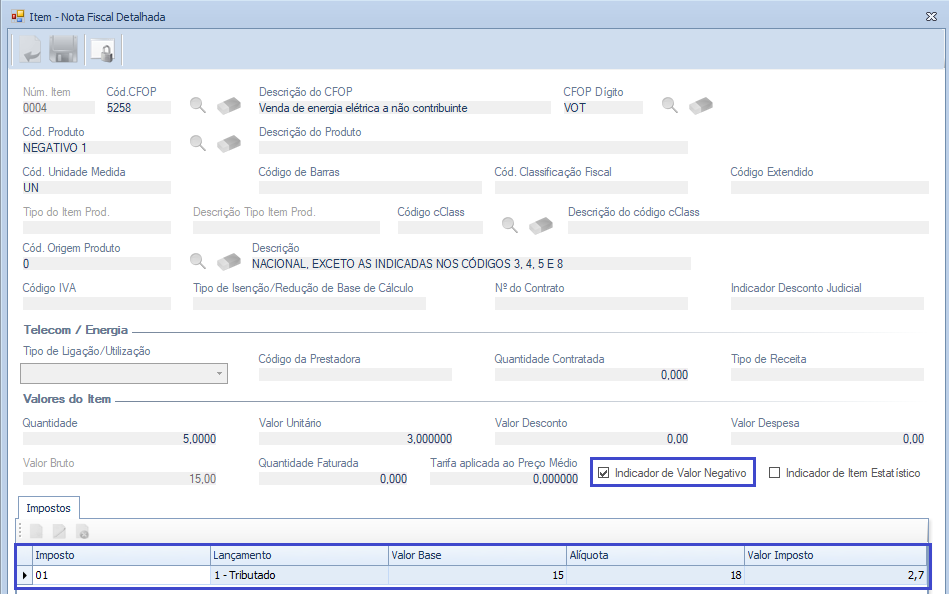Uncheck Indicador de Valor Negativo
Image resolution: width=949 pixels, height=594 pixels.
[603, 473]
